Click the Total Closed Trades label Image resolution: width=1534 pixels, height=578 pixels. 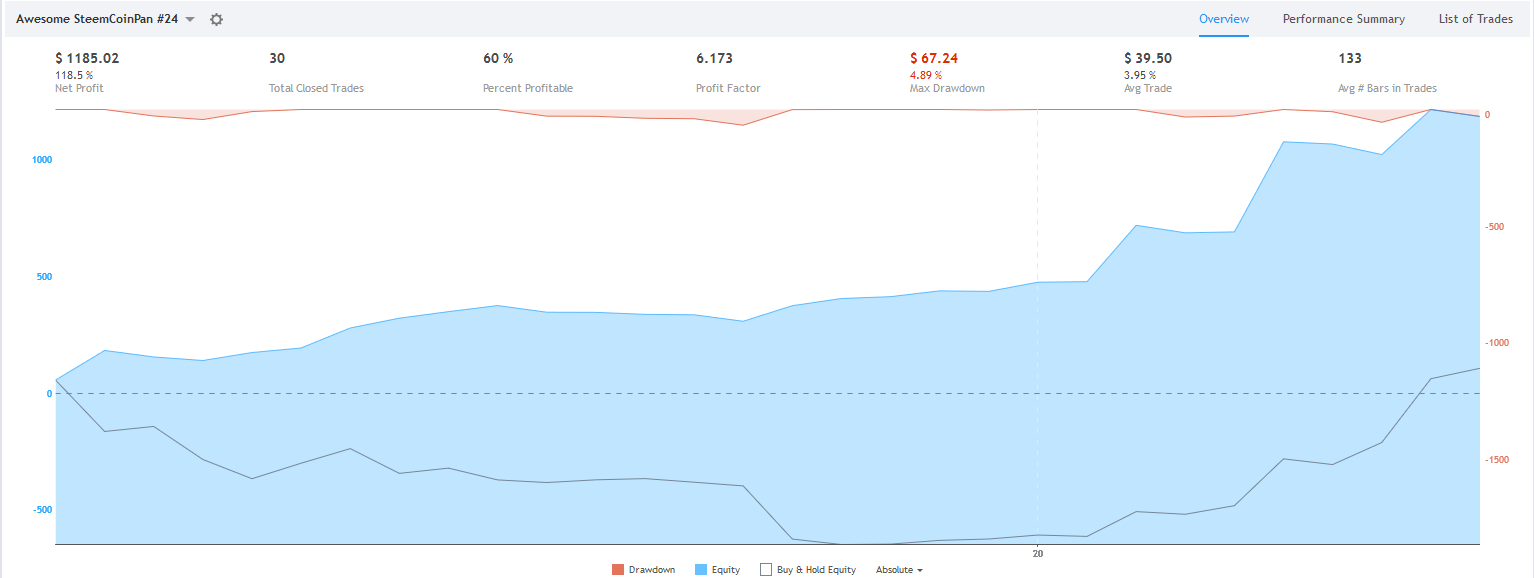(316, 88)
